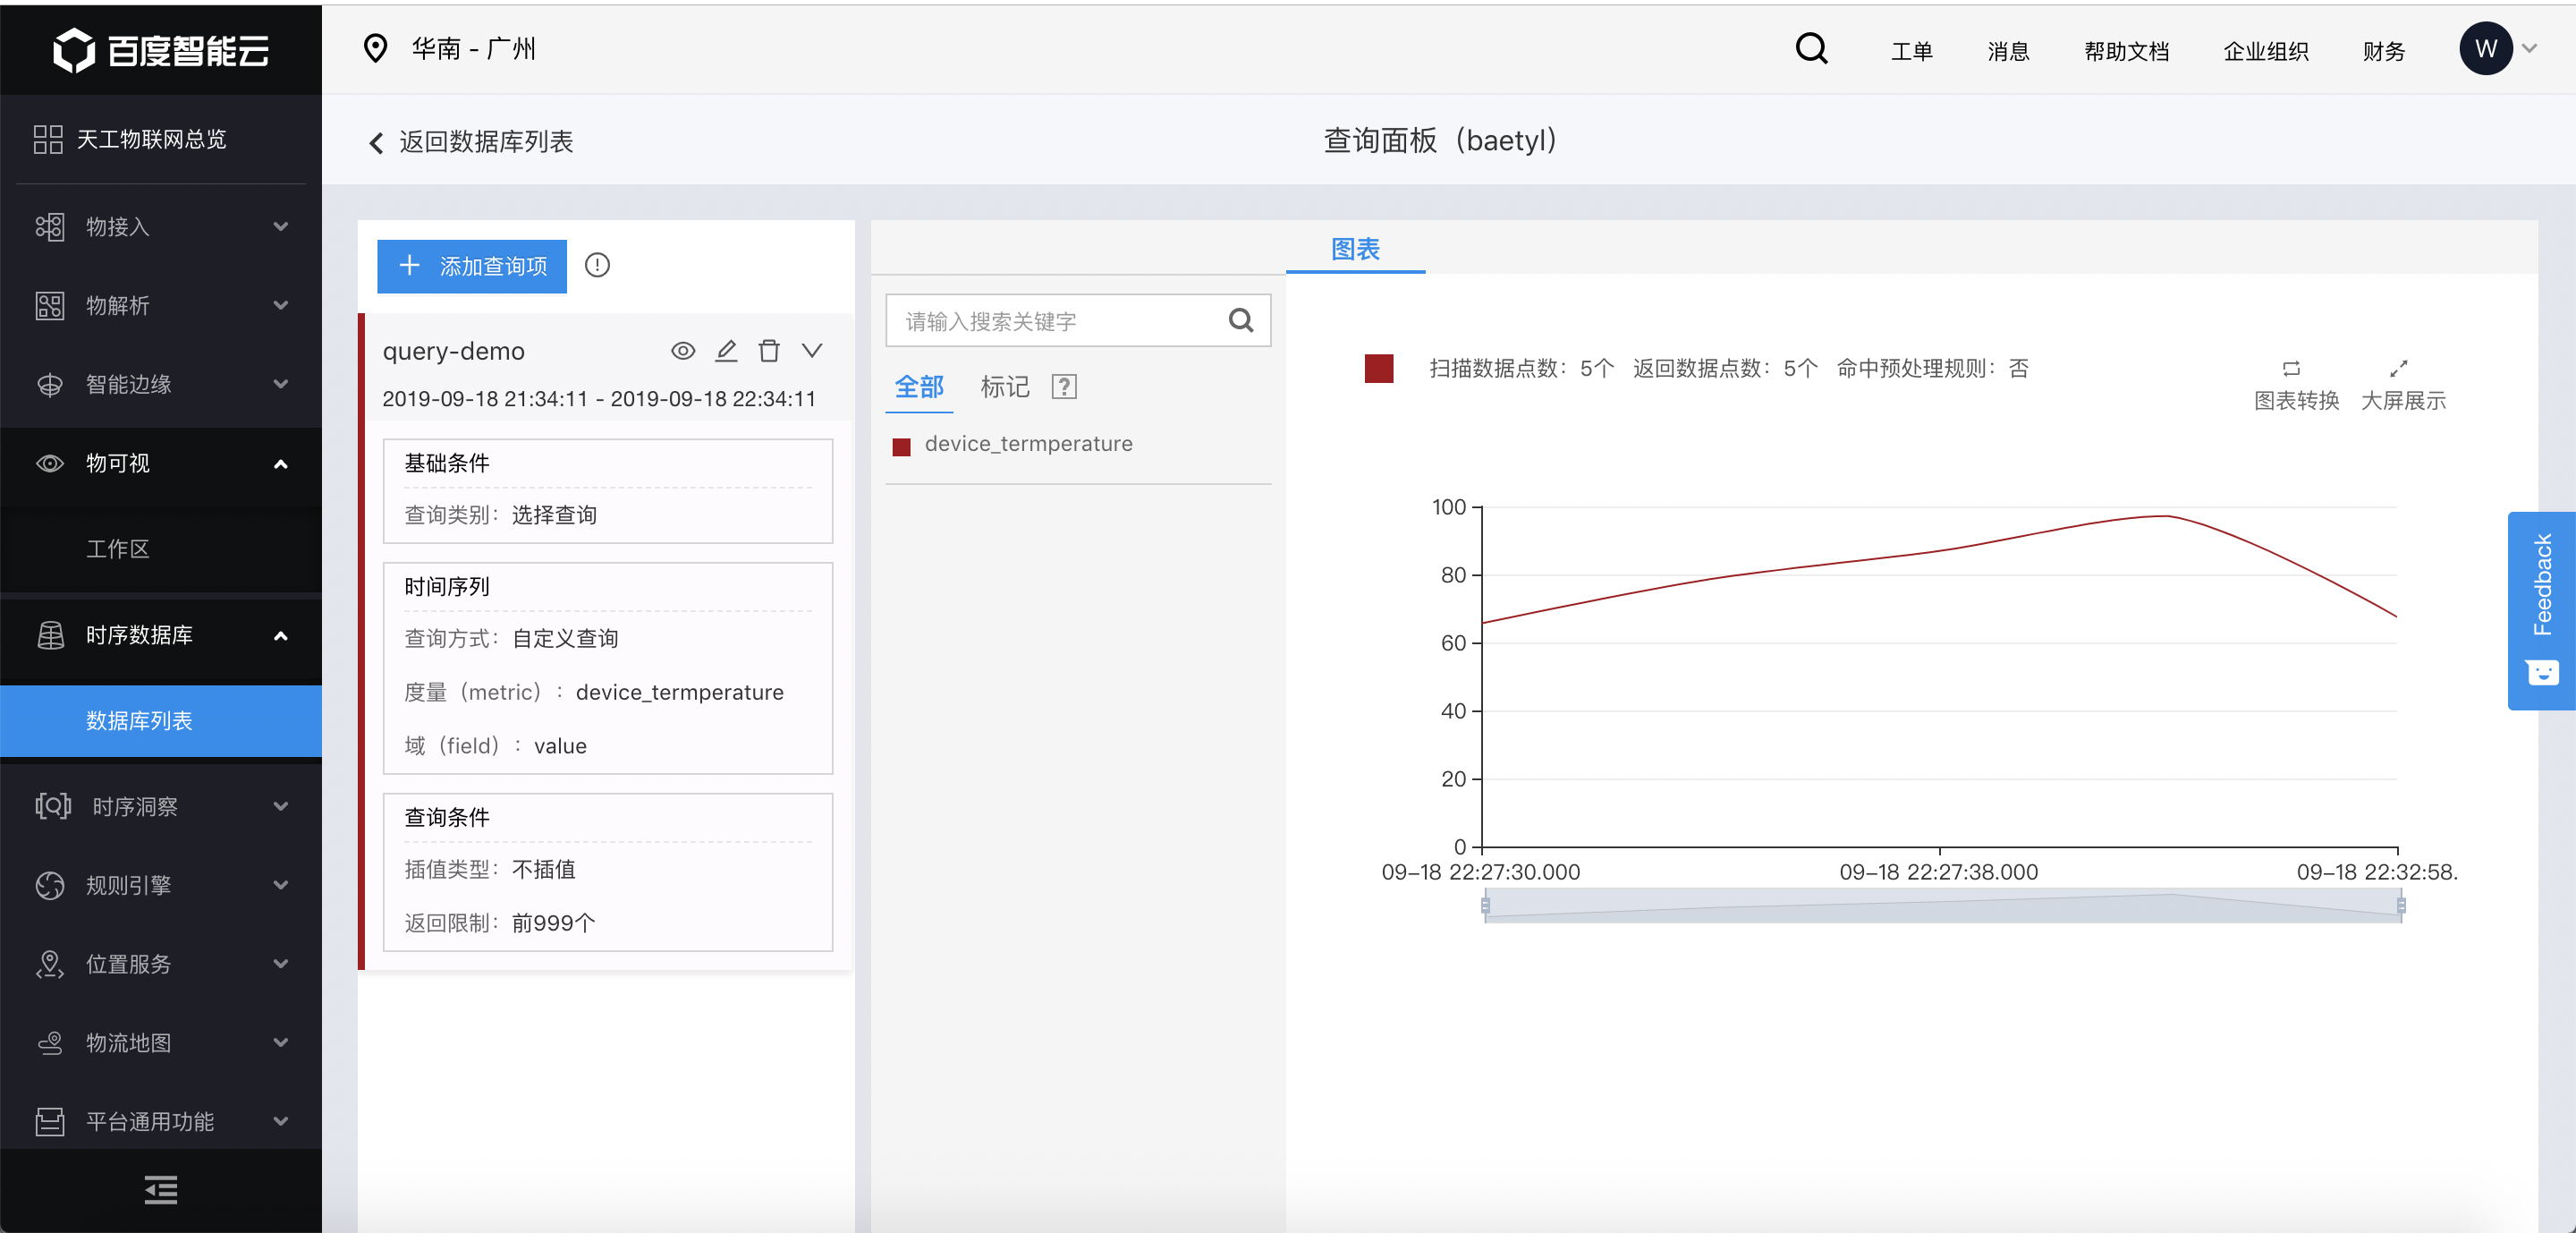Viewport: 2576px width, 1233px height.
Task: Open 工单 in the top bar
Action: 1911,51
